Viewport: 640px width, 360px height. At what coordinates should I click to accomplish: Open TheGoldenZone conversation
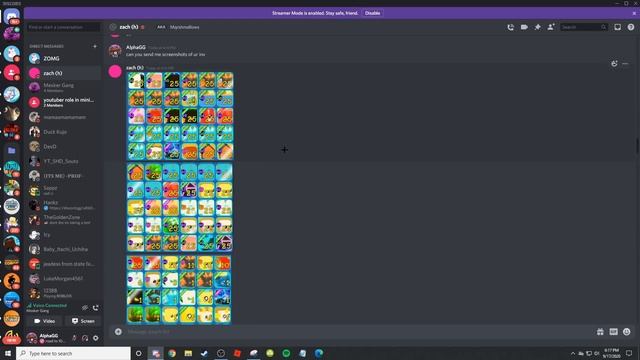coord(64,220)
